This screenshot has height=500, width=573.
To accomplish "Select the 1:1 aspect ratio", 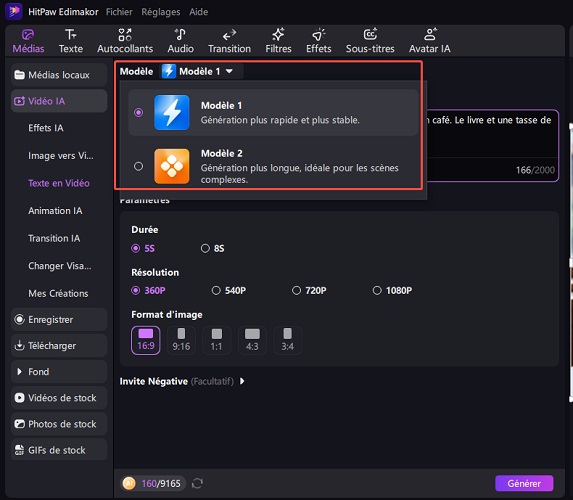I will pyautogui.click(x=216, y=340).
